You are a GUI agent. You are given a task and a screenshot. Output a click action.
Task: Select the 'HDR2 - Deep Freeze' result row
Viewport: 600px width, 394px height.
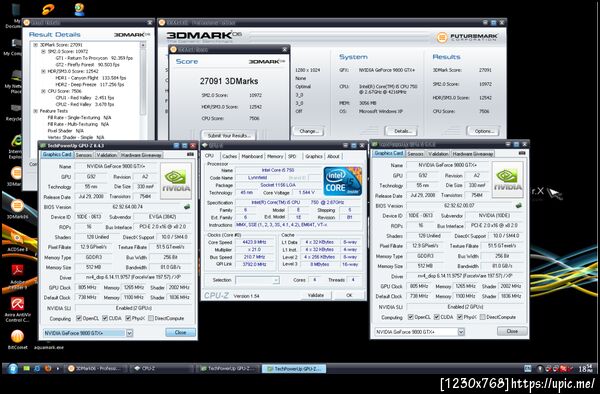click(90, 85)
